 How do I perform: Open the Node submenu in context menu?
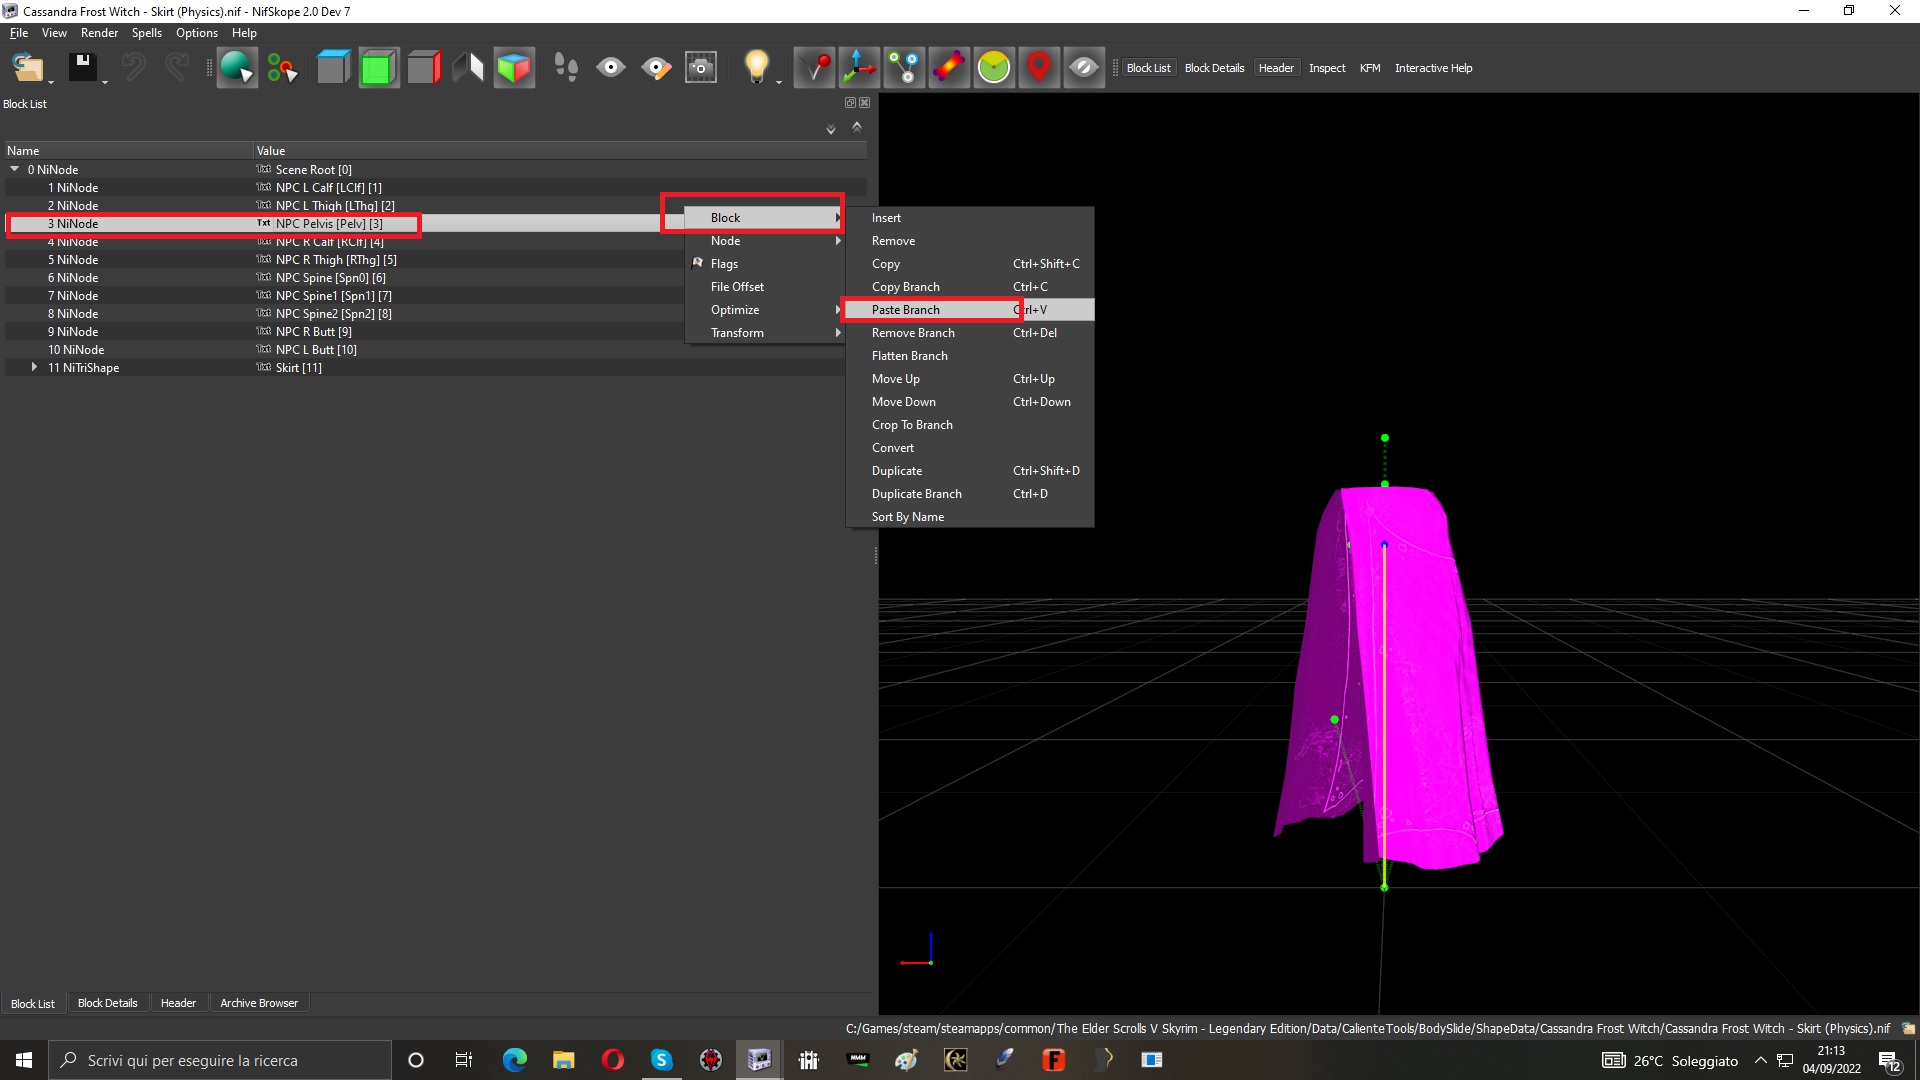pos(765,241)
